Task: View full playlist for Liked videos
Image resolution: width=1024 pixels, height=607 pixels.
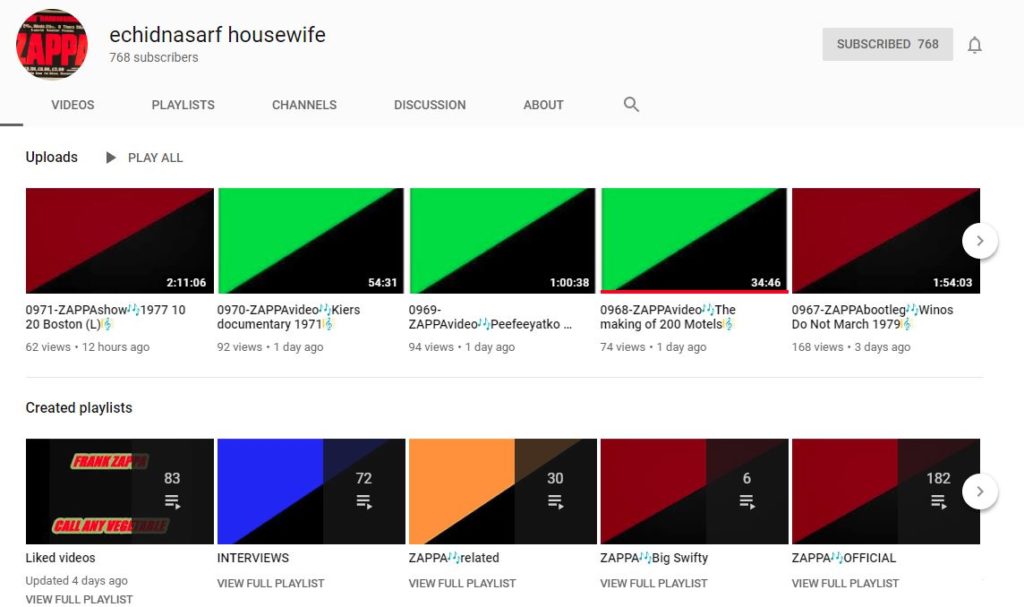Action: point(79,599)
